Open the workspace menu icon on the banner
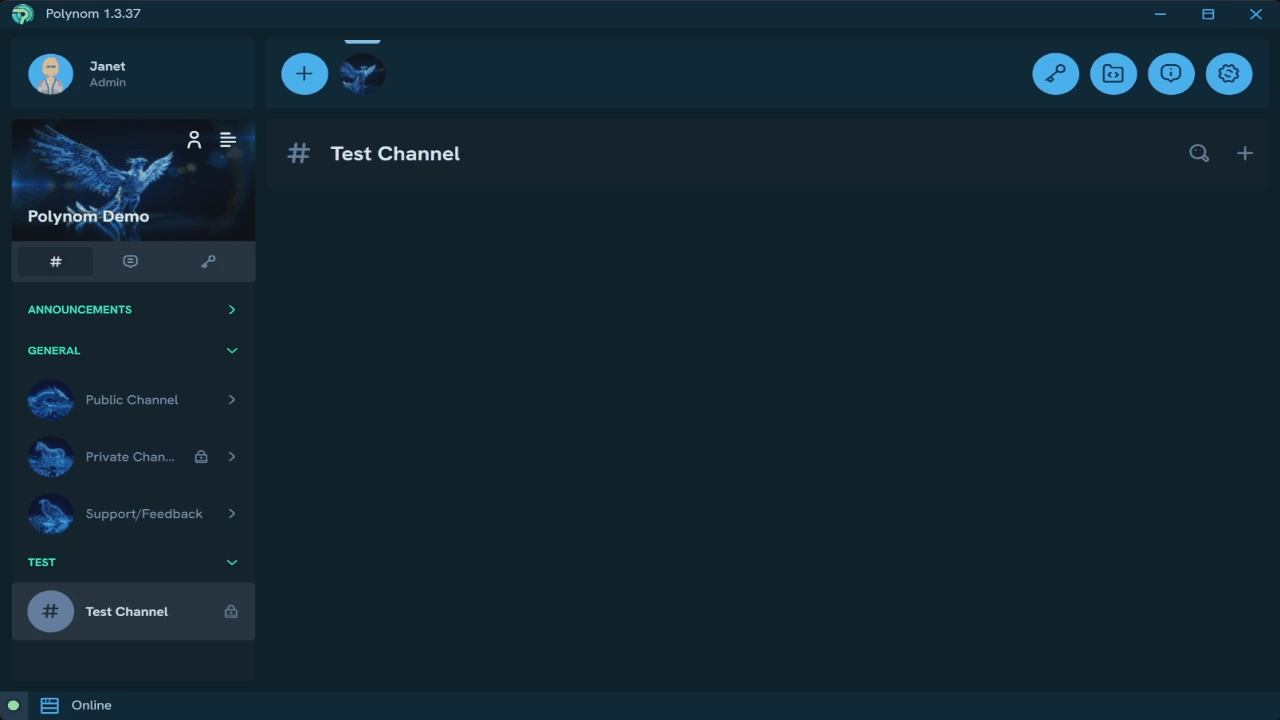Image resolution: width=1280 pixels, height=720 pixels. tap(228, 139)
